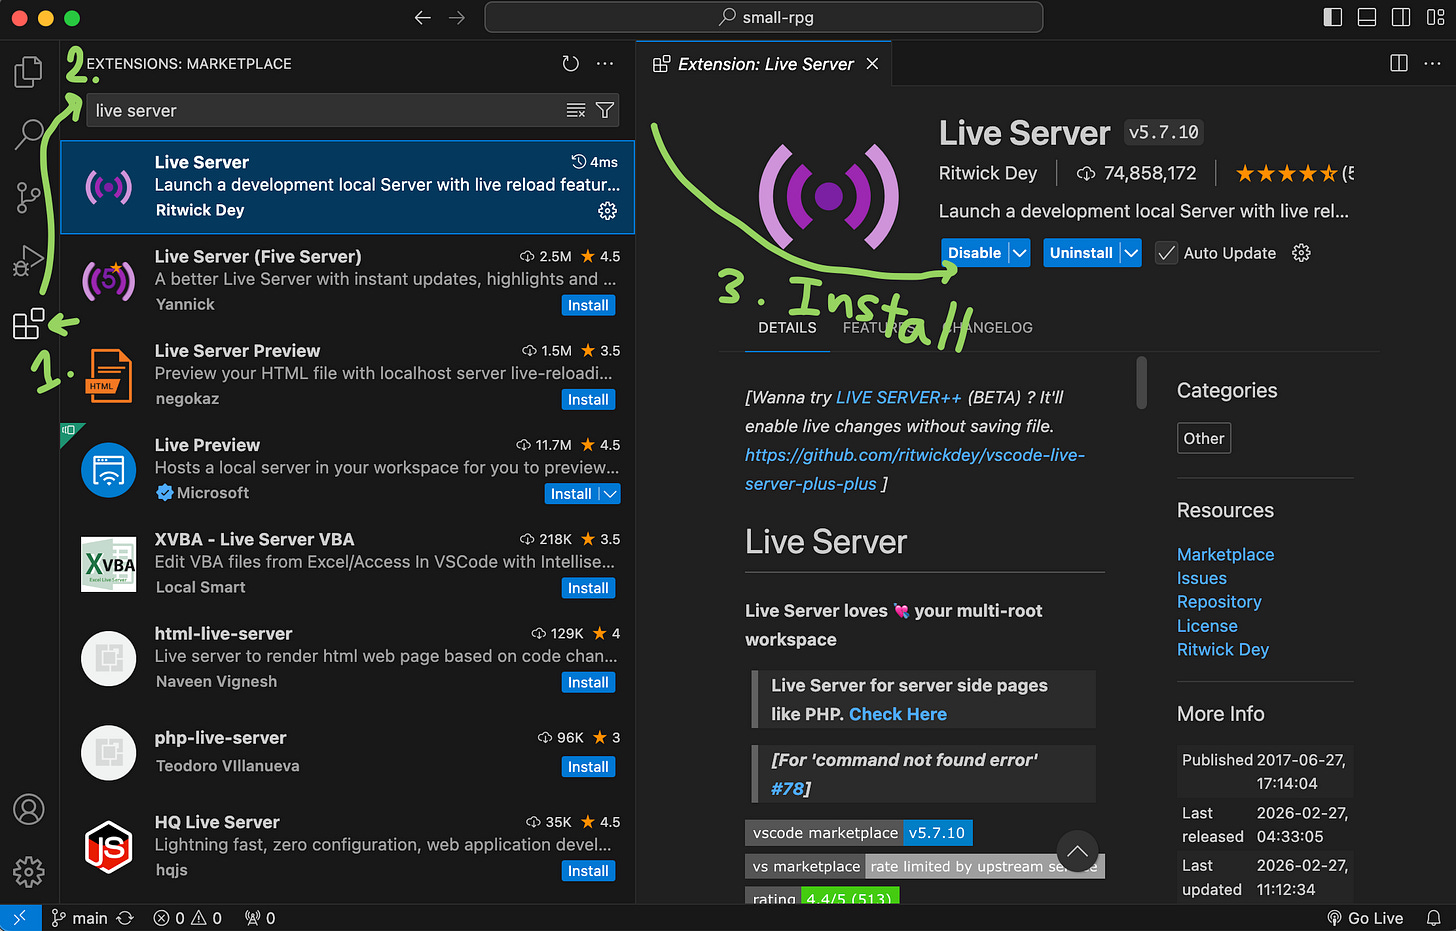Uninstall the Live Server extension
The image size is (1456, 931).
point(1081,253)
